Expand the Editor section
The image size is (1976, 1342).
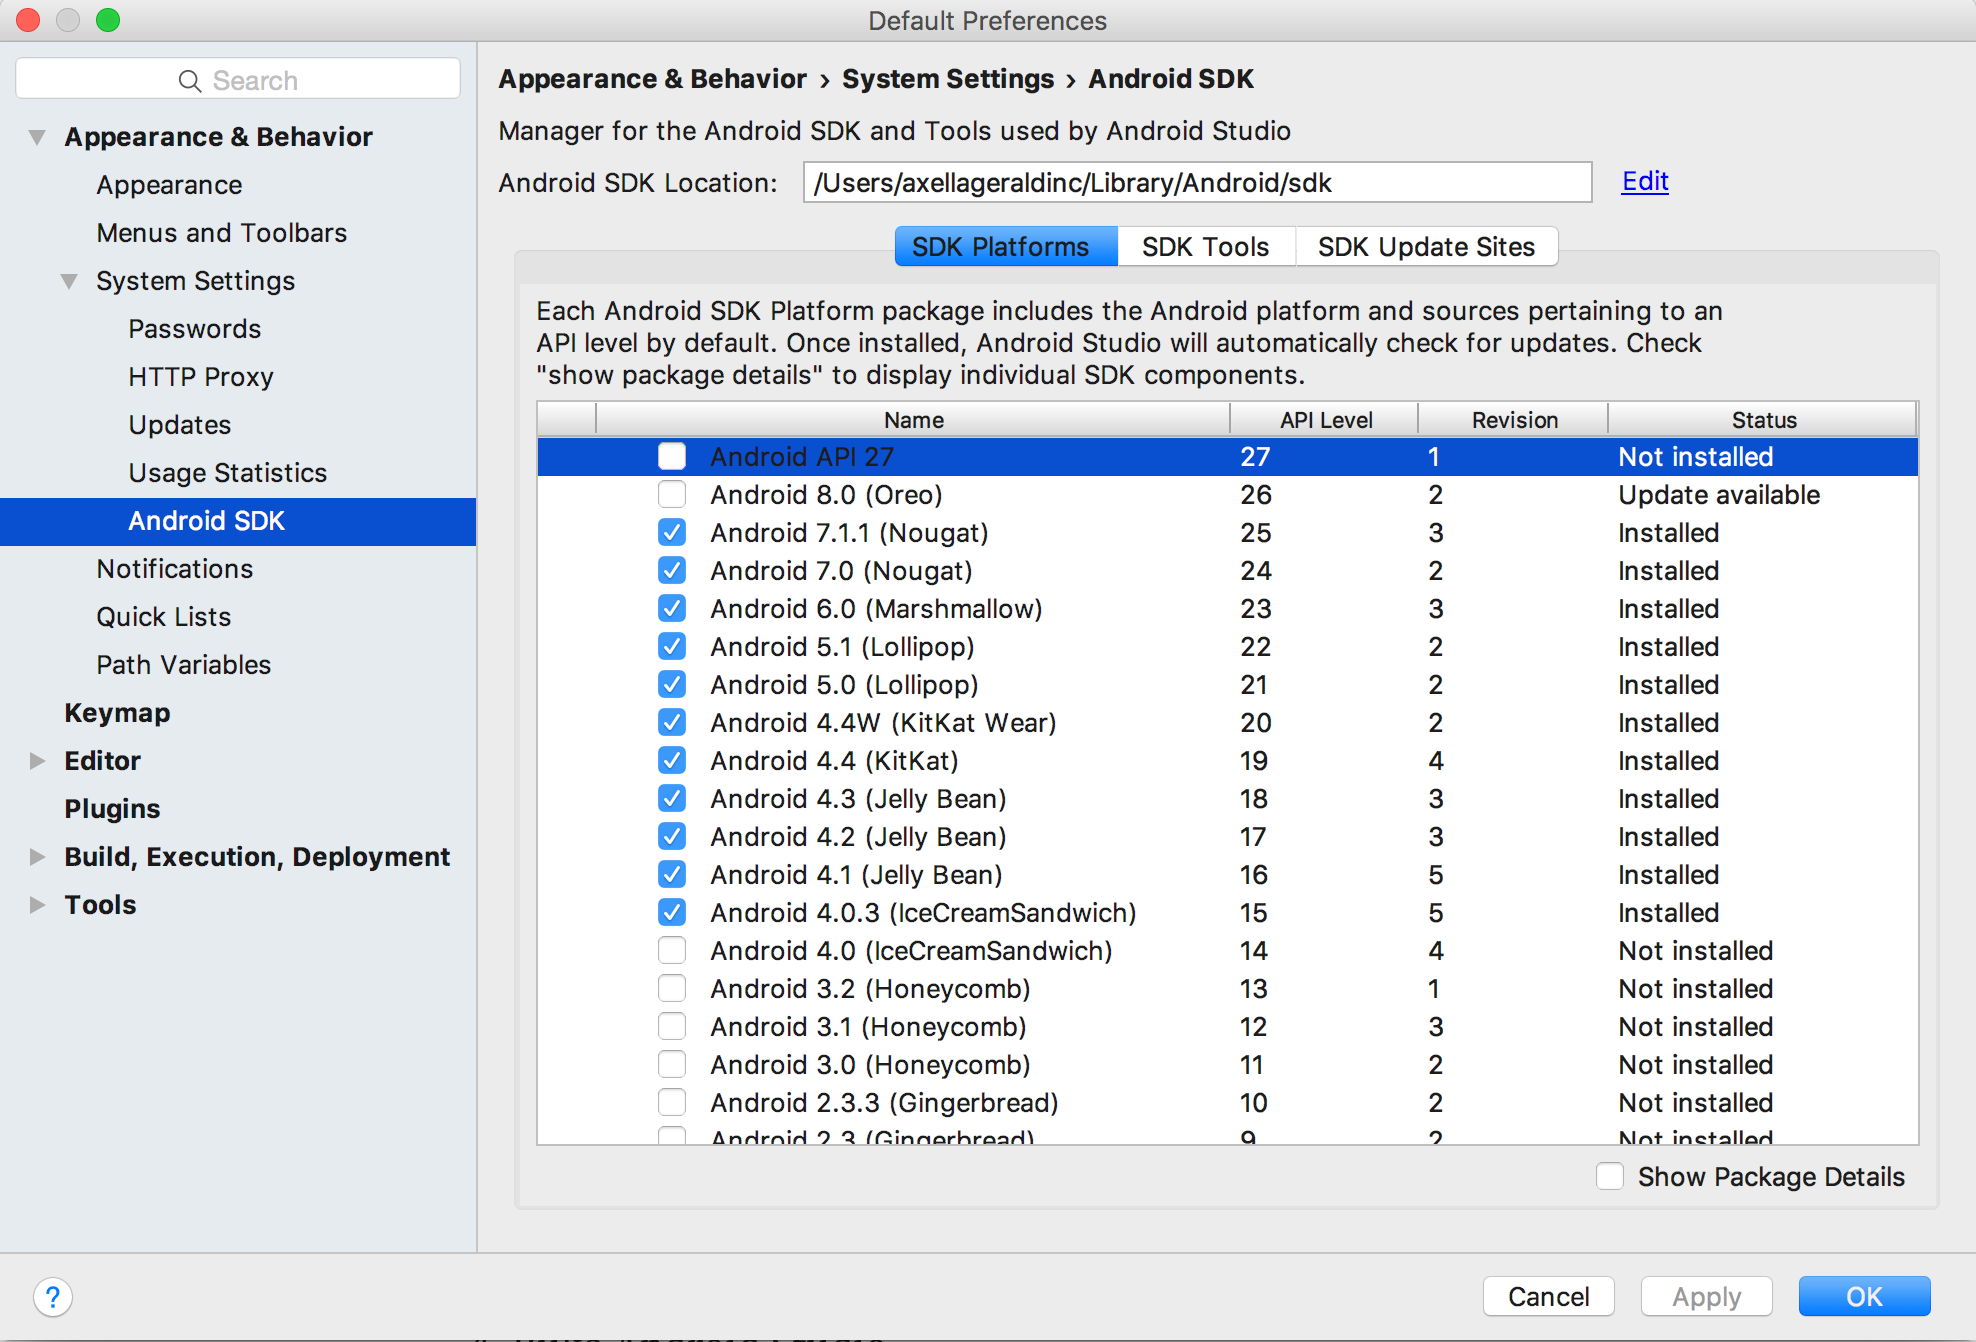click(x=37, y=761)
